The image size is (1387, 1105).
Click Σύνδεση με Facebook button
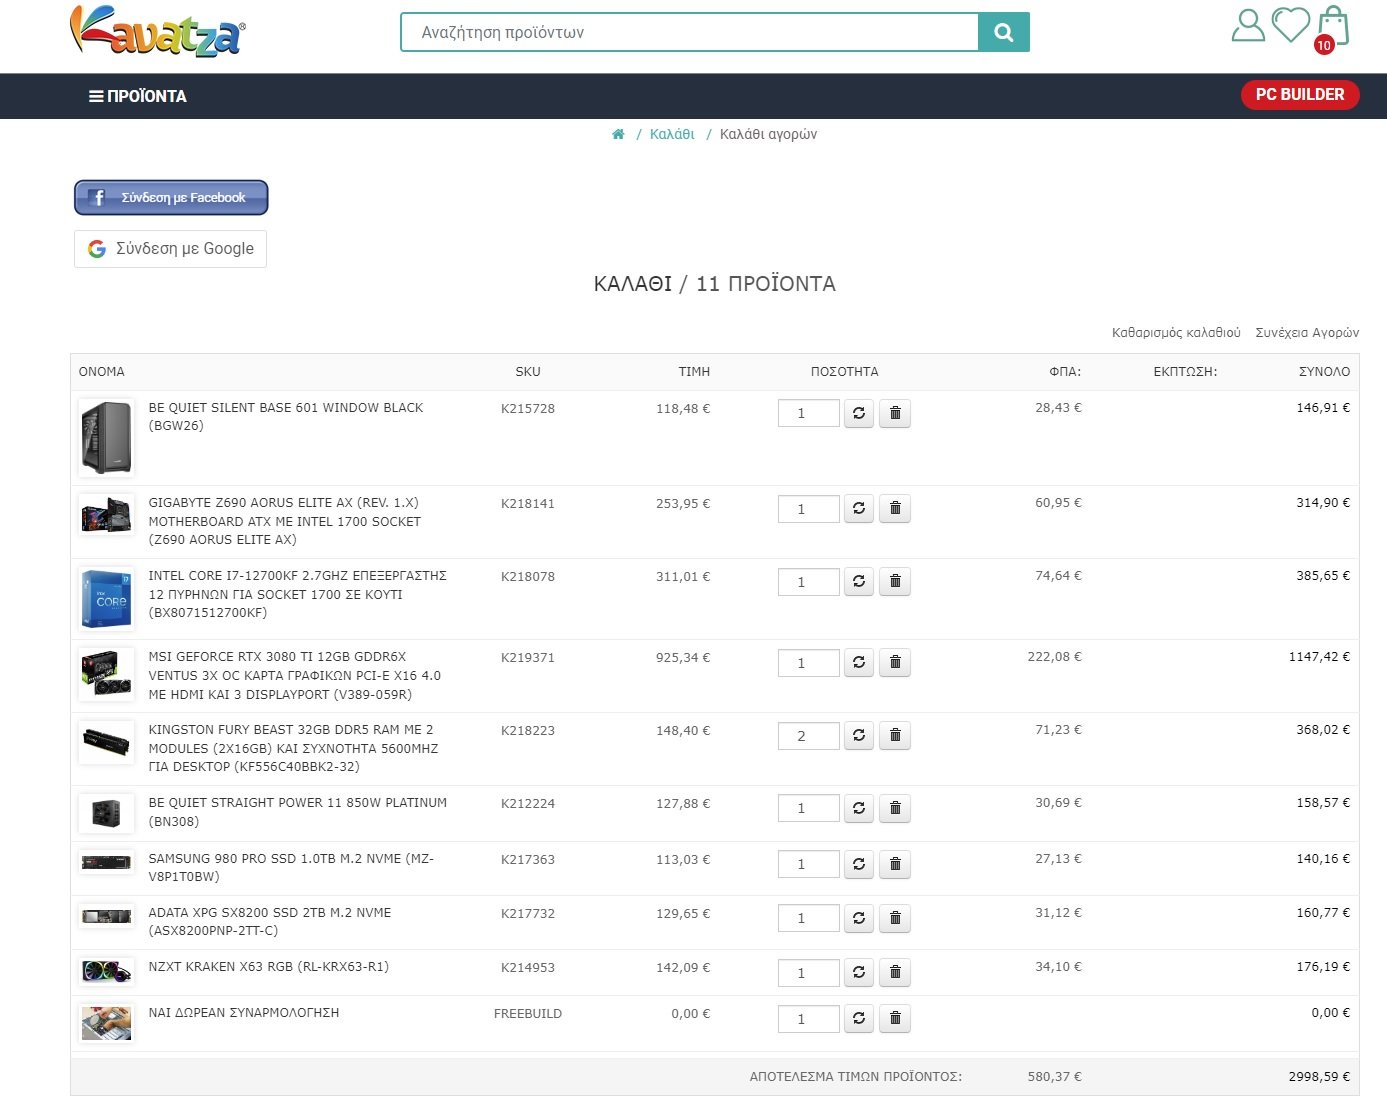click(171, 198)
